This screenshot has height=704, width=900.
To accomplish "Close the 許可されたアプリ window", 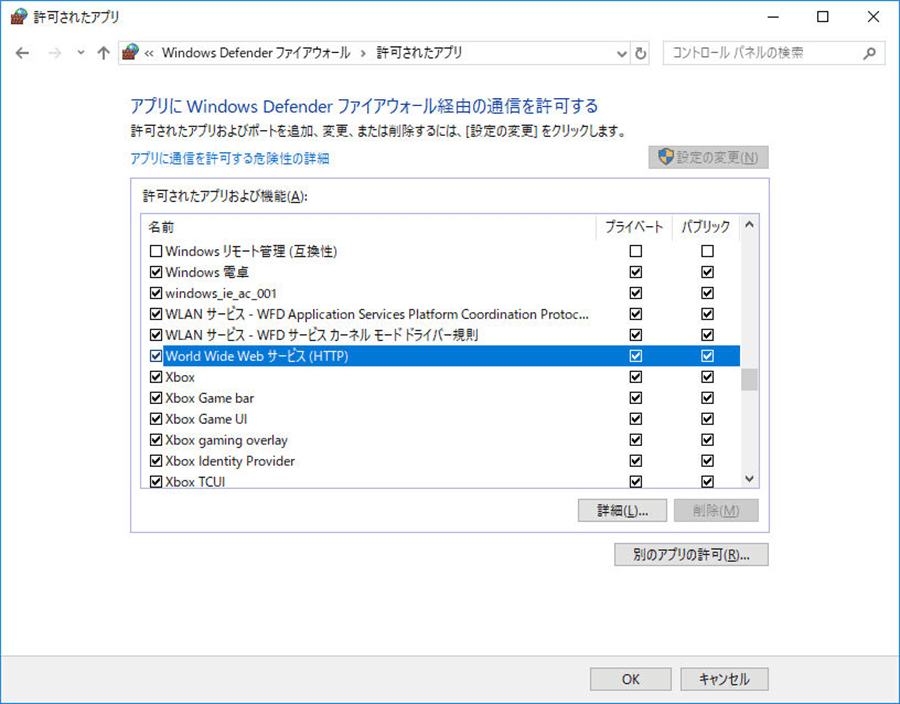I will [873, 17].
